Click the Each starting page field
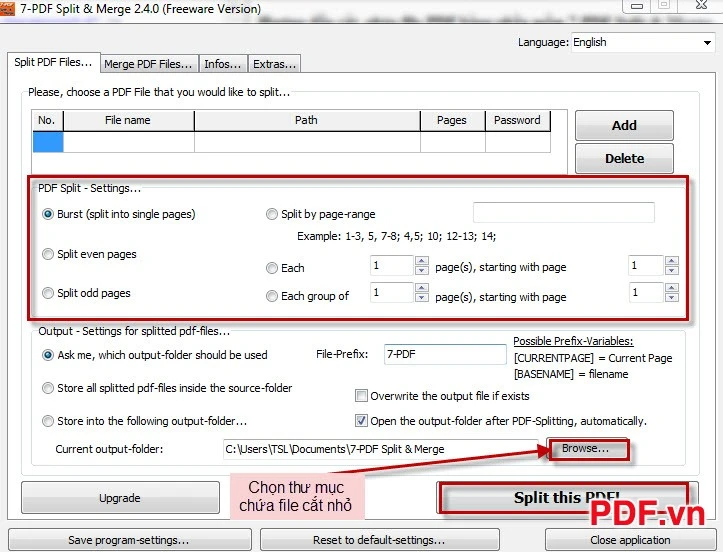Screen dimensions: 723x552 [646, 266]
